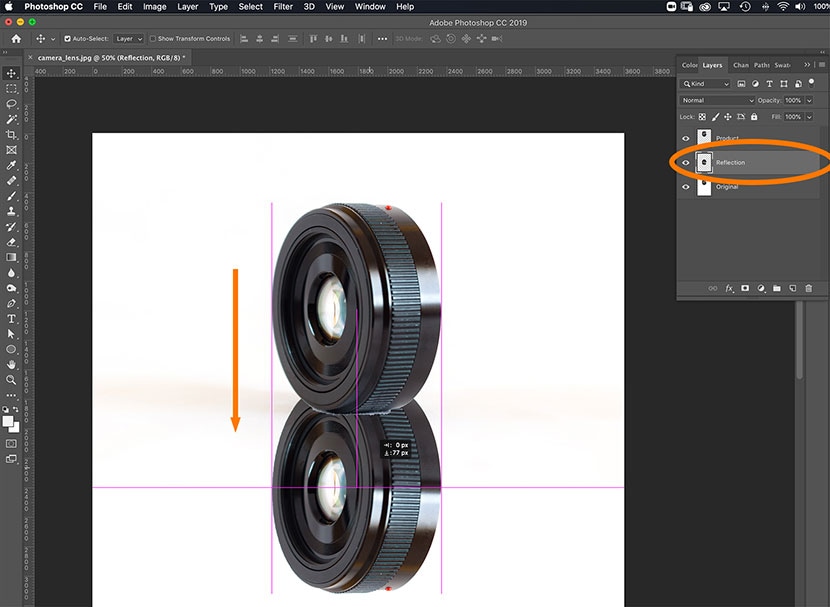Screen dimensions: 830x607
Task: Open the Filter menu
Action: (x=283, y=7)
